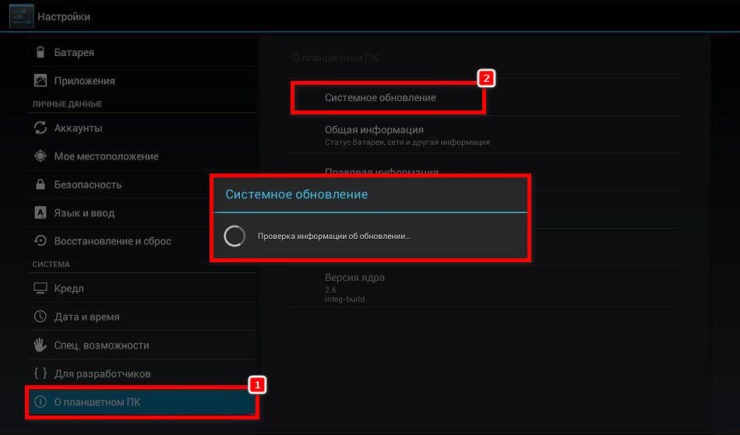Click the Настройки title in header
The image size is (740, 435).
[64, 17]
